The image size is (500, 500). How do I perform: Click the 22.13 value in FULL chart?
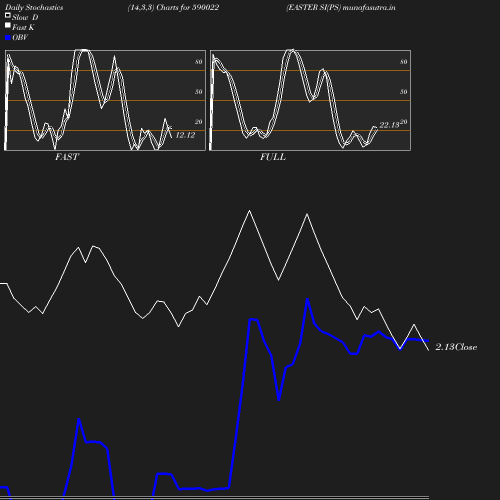coord(389,125)
